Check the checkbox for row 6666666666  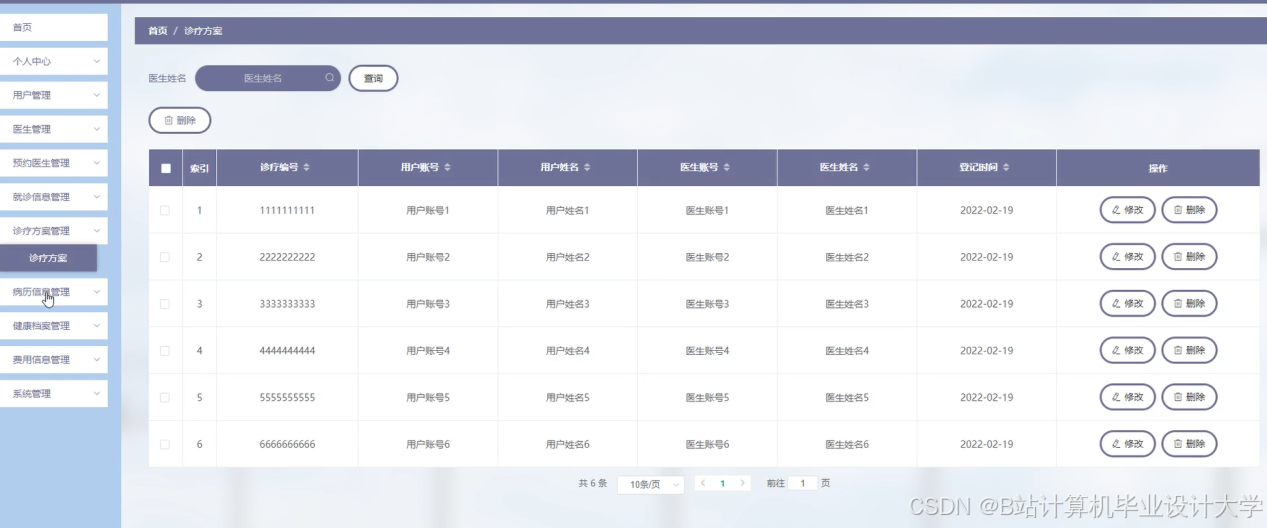coord(165,444)
